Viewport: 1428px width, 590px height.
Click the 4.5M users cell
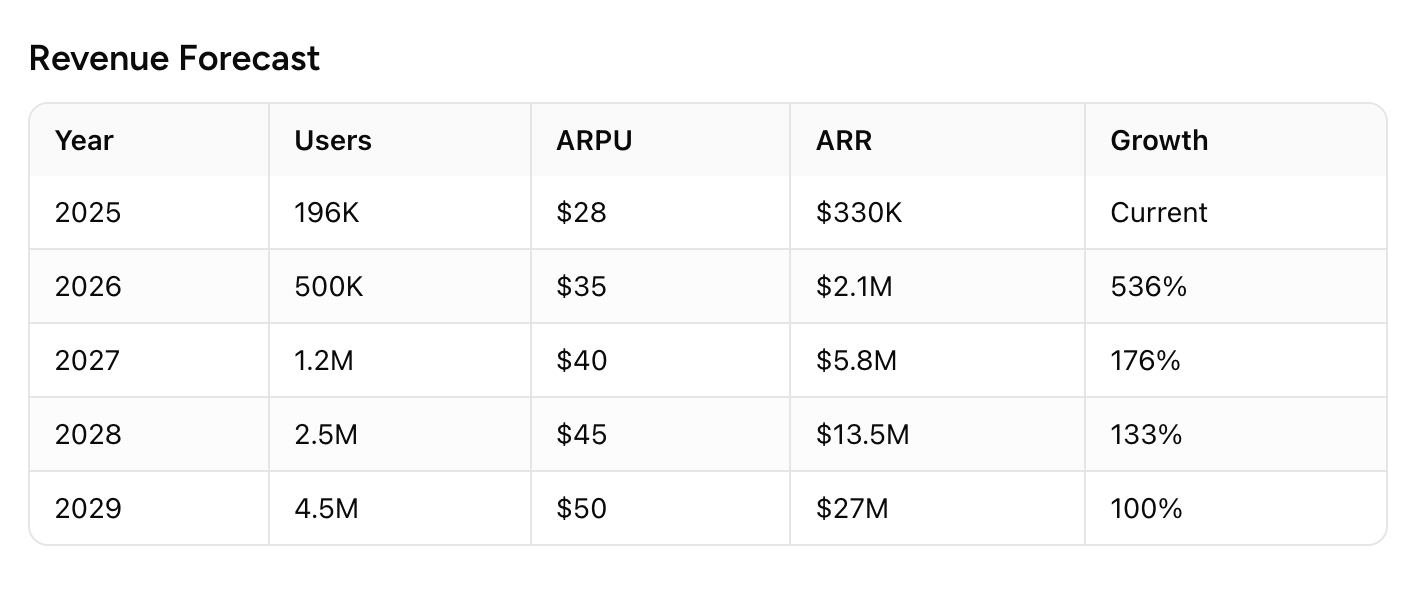coord(326,509)
